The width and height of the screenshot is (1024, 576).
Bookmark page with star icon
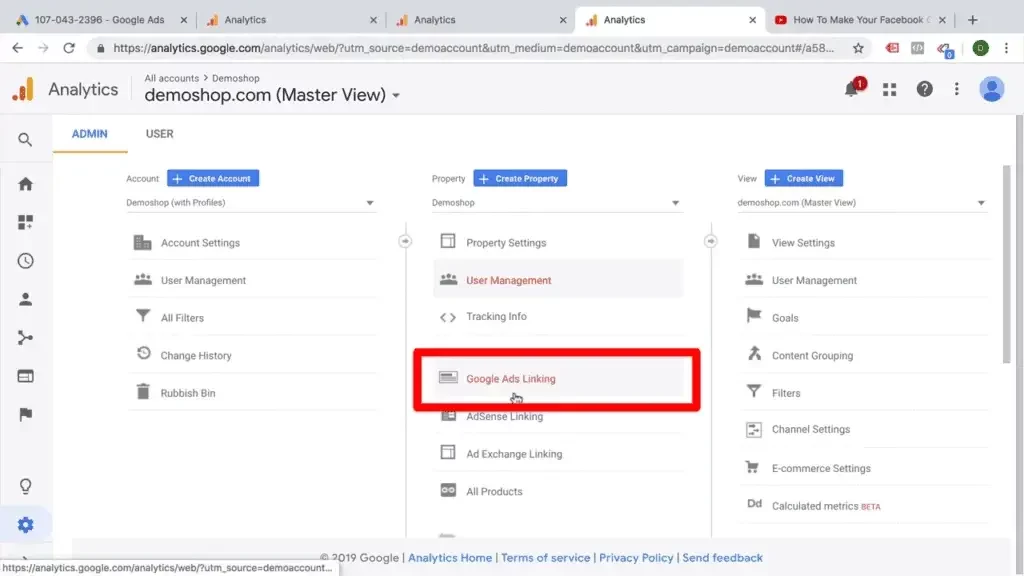[858, 48]
